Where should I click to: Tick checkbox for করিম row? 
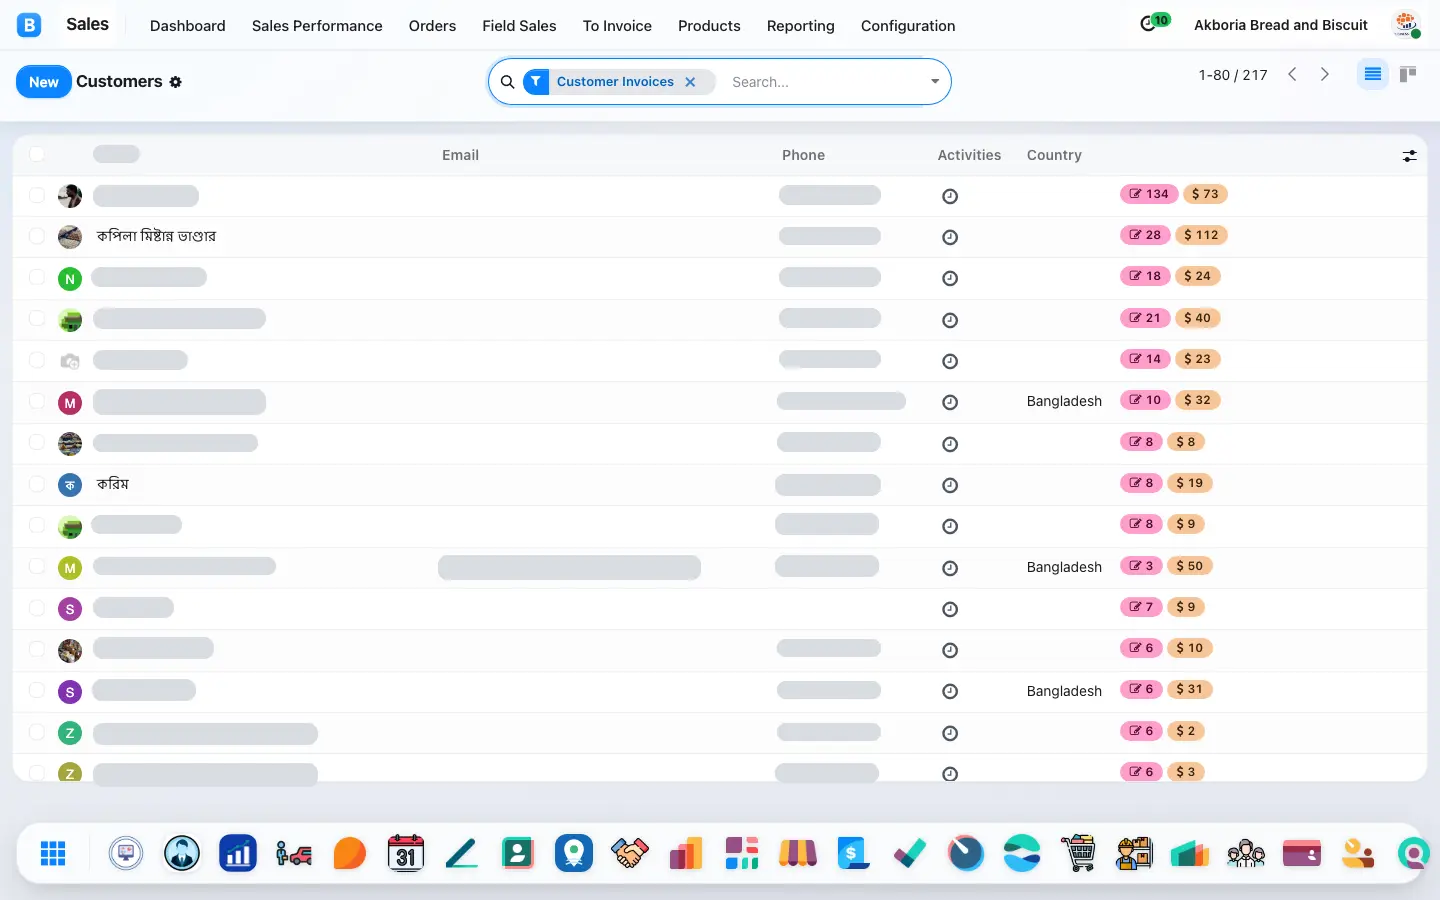37,484
